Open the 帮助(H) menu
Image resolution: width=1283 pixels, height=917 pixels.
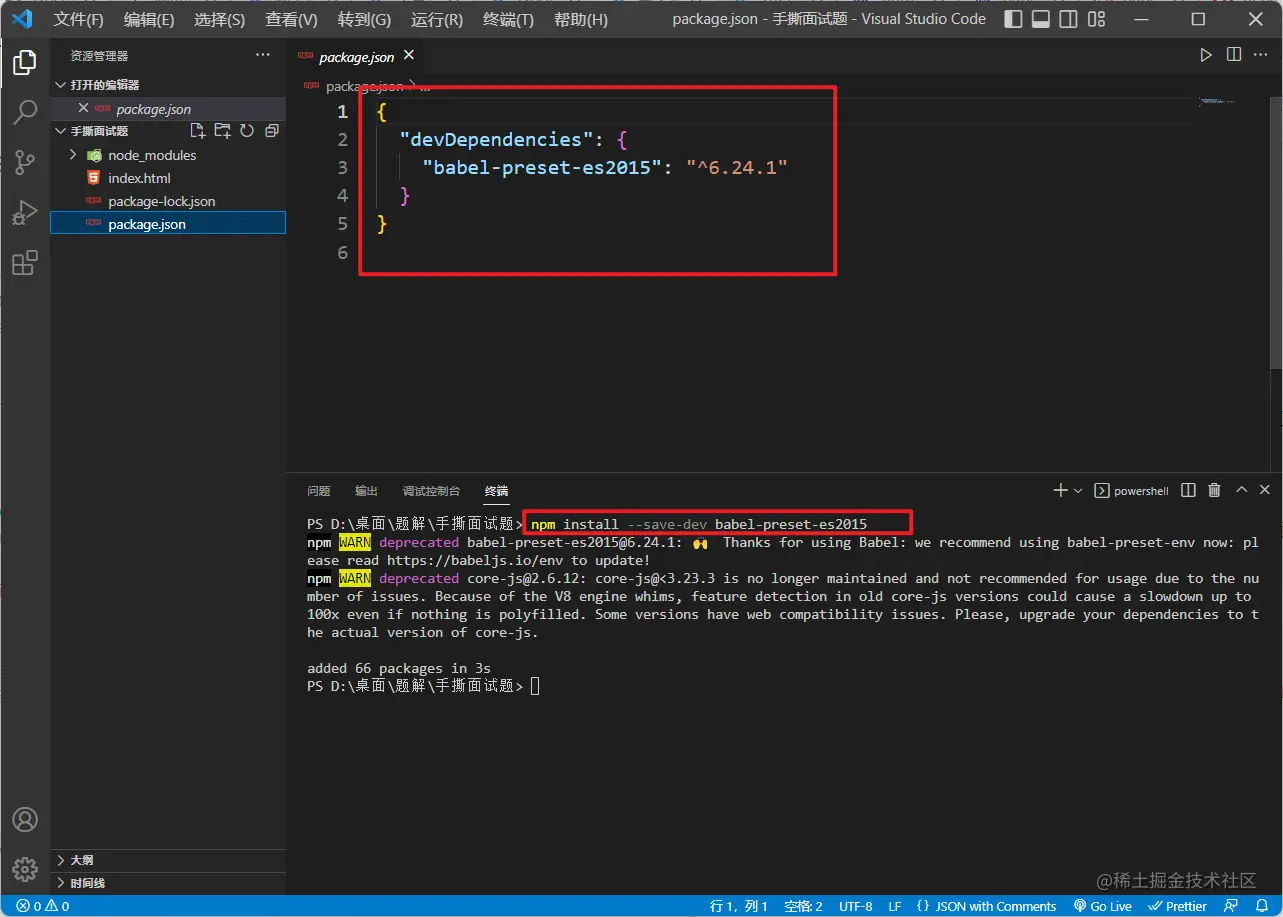[x=581, y=19]
